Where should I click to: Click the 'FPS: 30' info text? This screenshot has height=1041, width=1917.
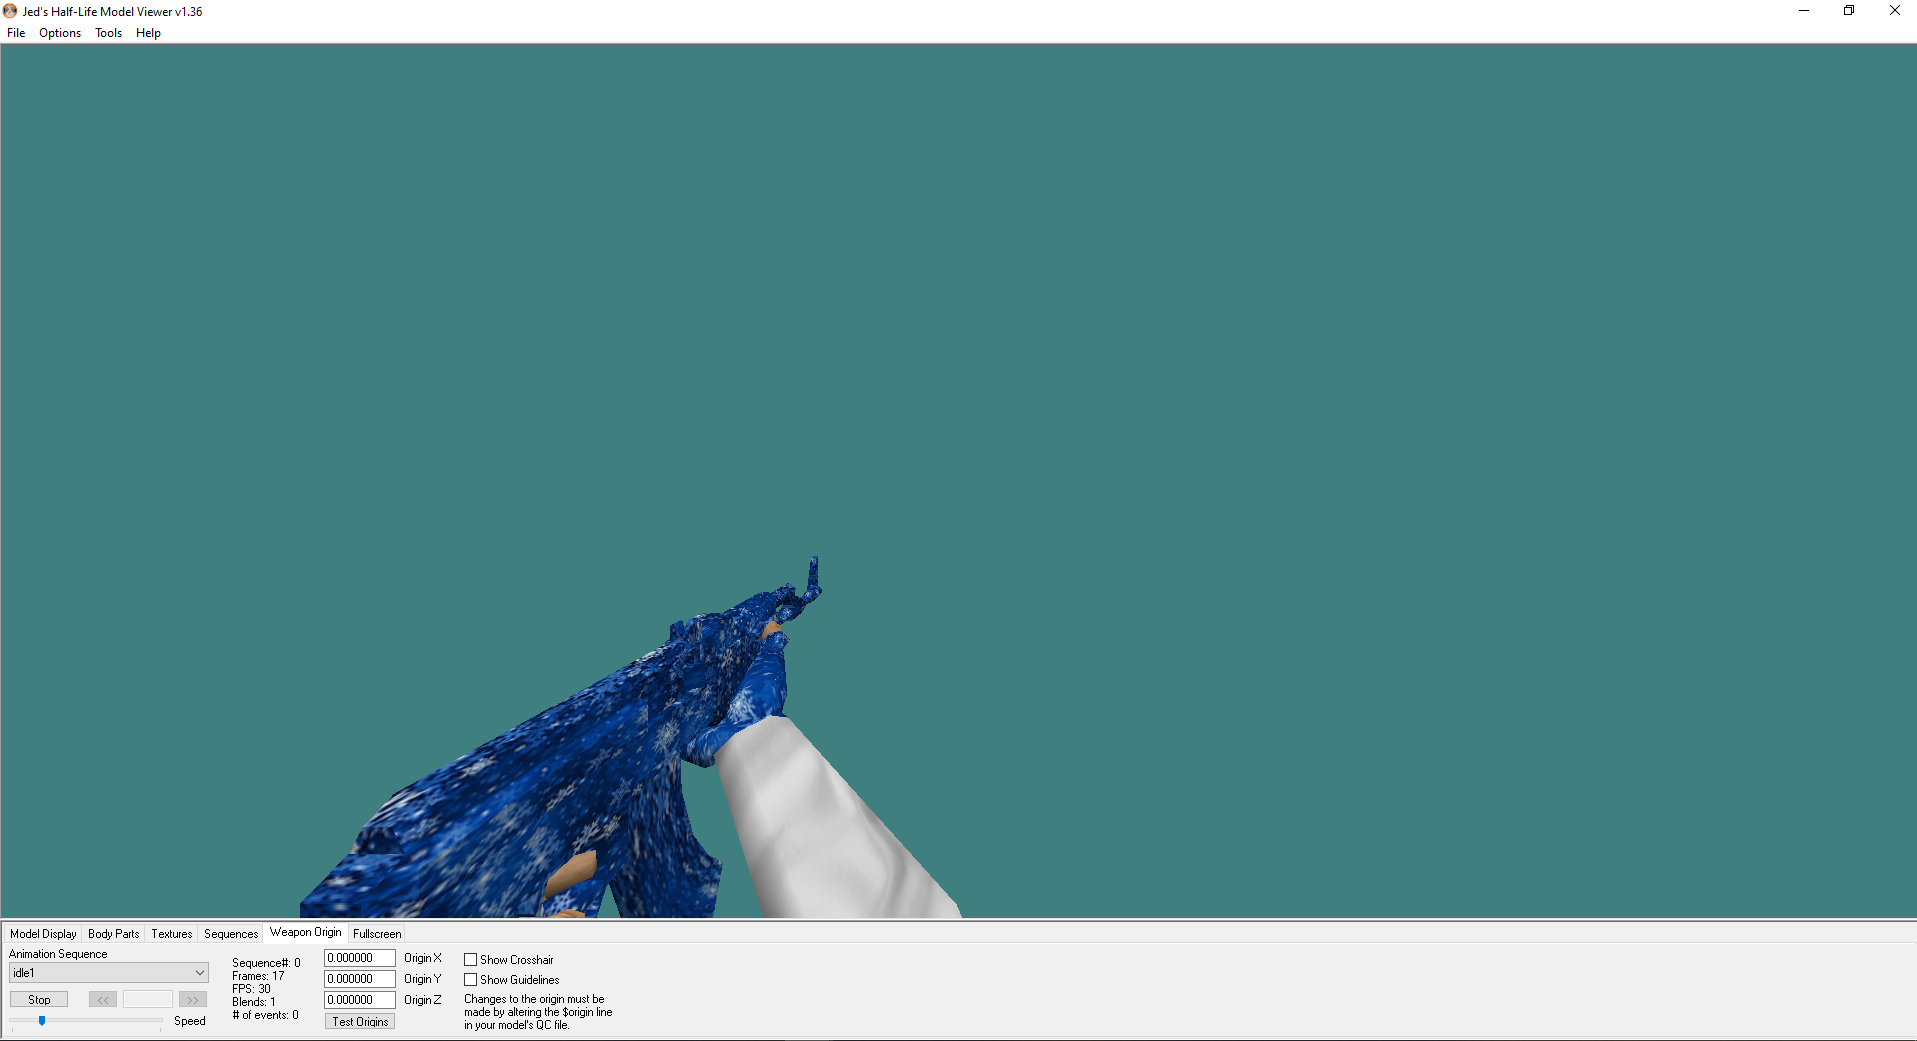click(251, 989)
